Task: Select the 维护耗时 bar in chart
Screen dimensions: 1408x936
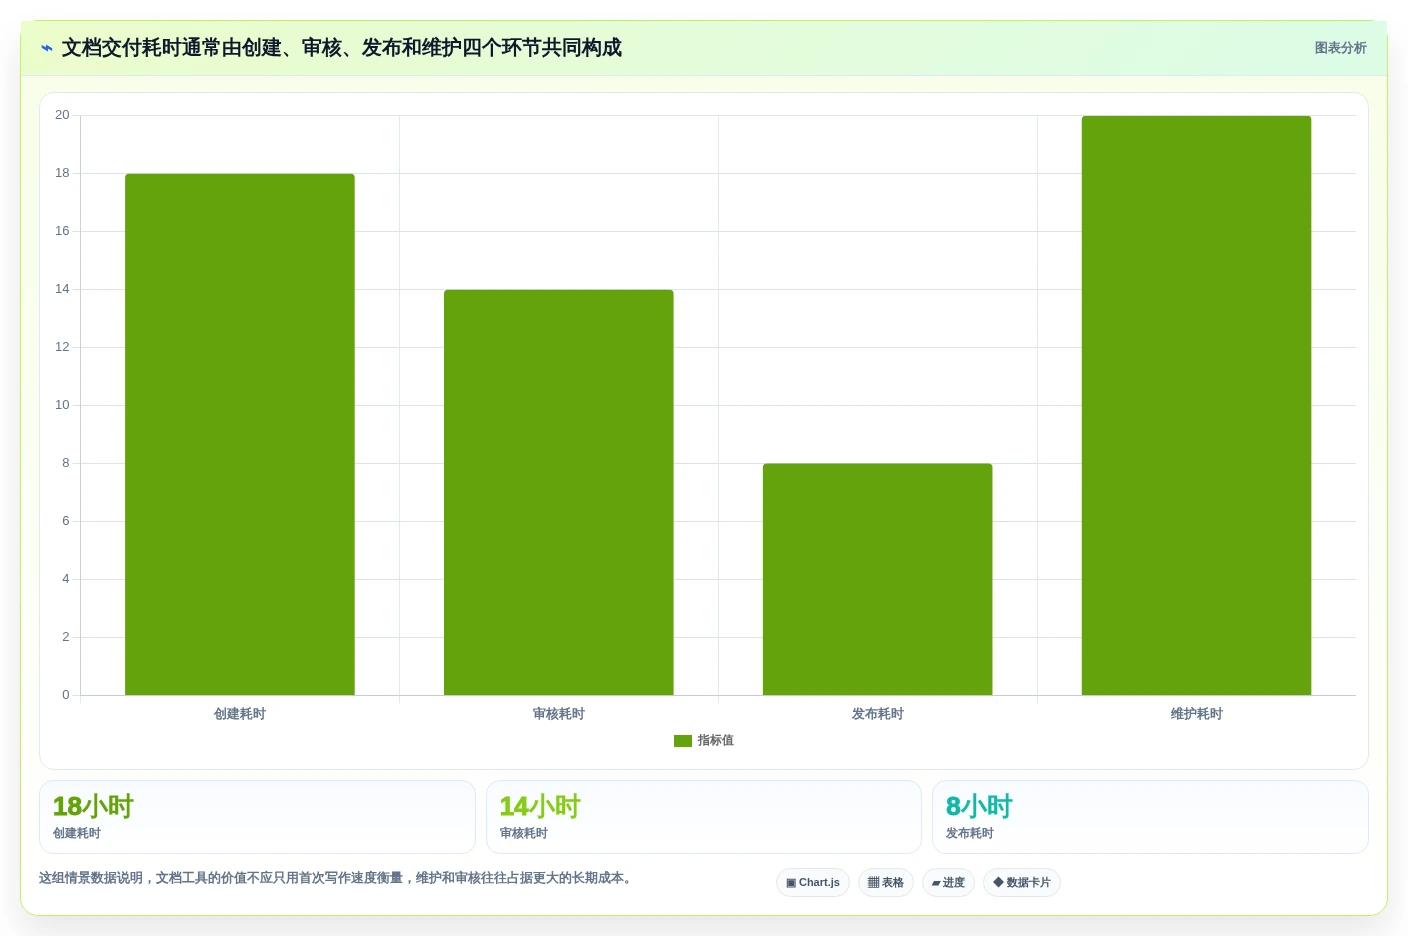Action: pyautogui.click(x=1197, y=405)
